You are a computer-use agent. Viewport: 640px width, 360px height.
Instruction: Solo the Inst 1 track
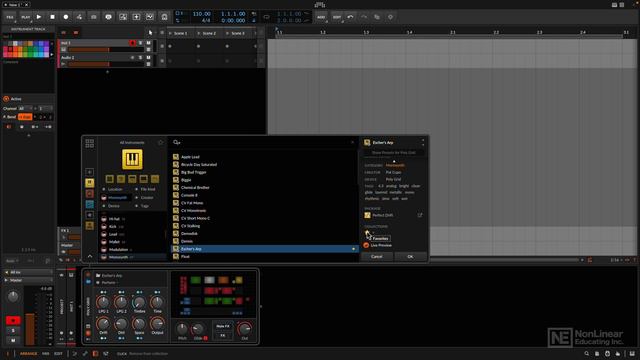click(140, 43)
